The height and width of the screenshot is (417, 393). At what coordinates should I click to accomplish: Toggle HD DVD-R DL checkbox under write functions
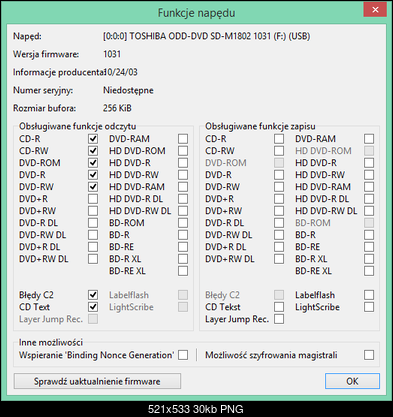[369, 199]
